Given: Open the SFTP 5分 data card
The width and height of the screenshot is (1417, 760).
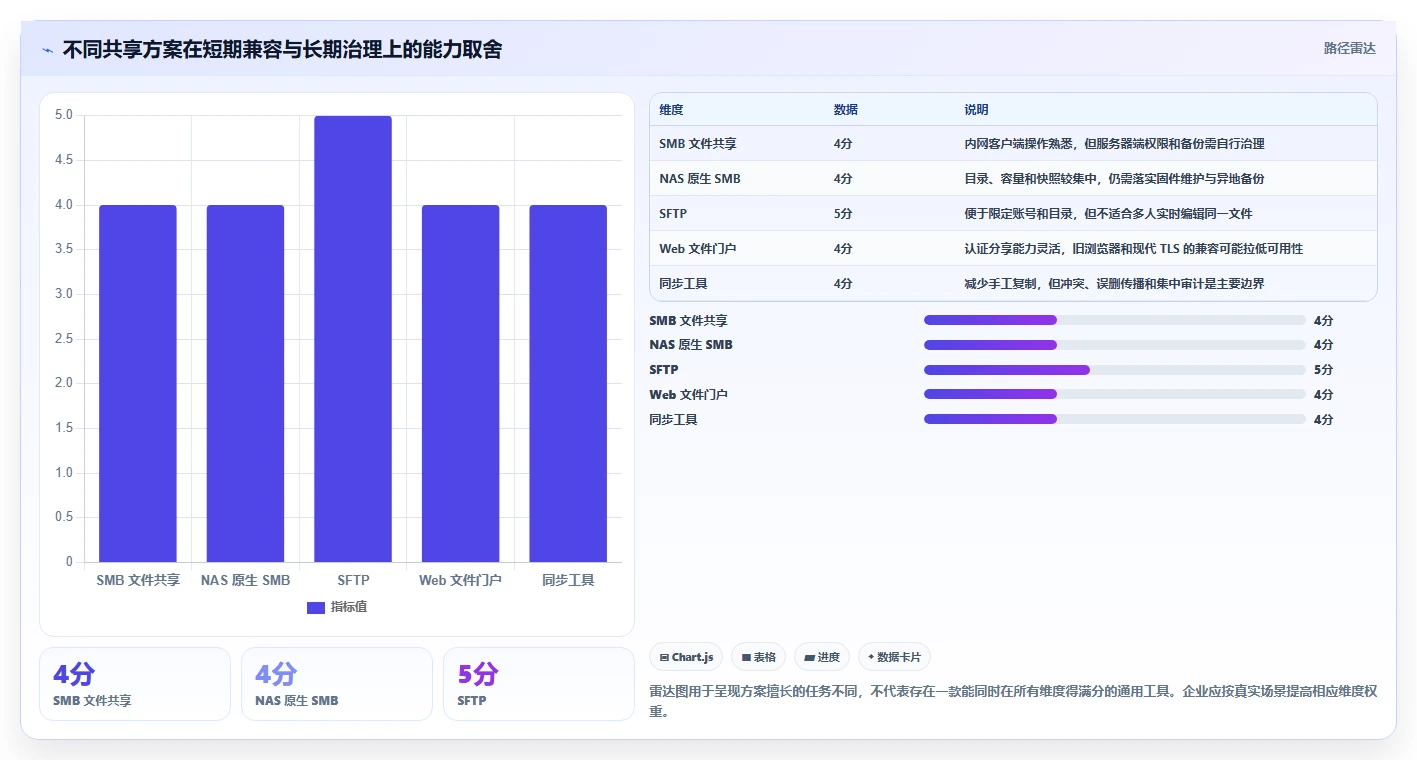Looking at the screenshot, I should (539, 684).
